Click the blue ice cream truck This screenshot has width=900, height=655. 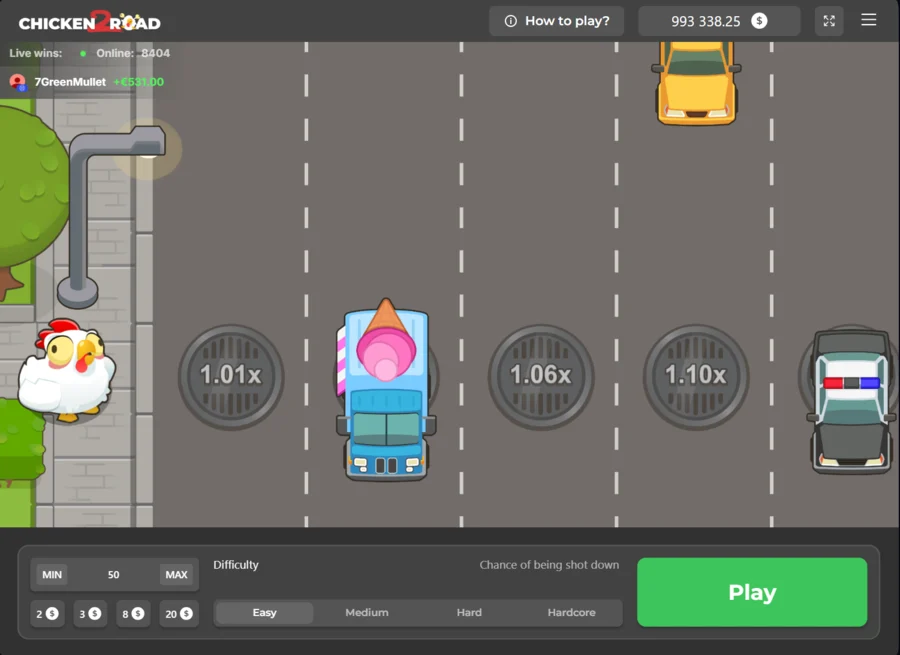point(386,390)
